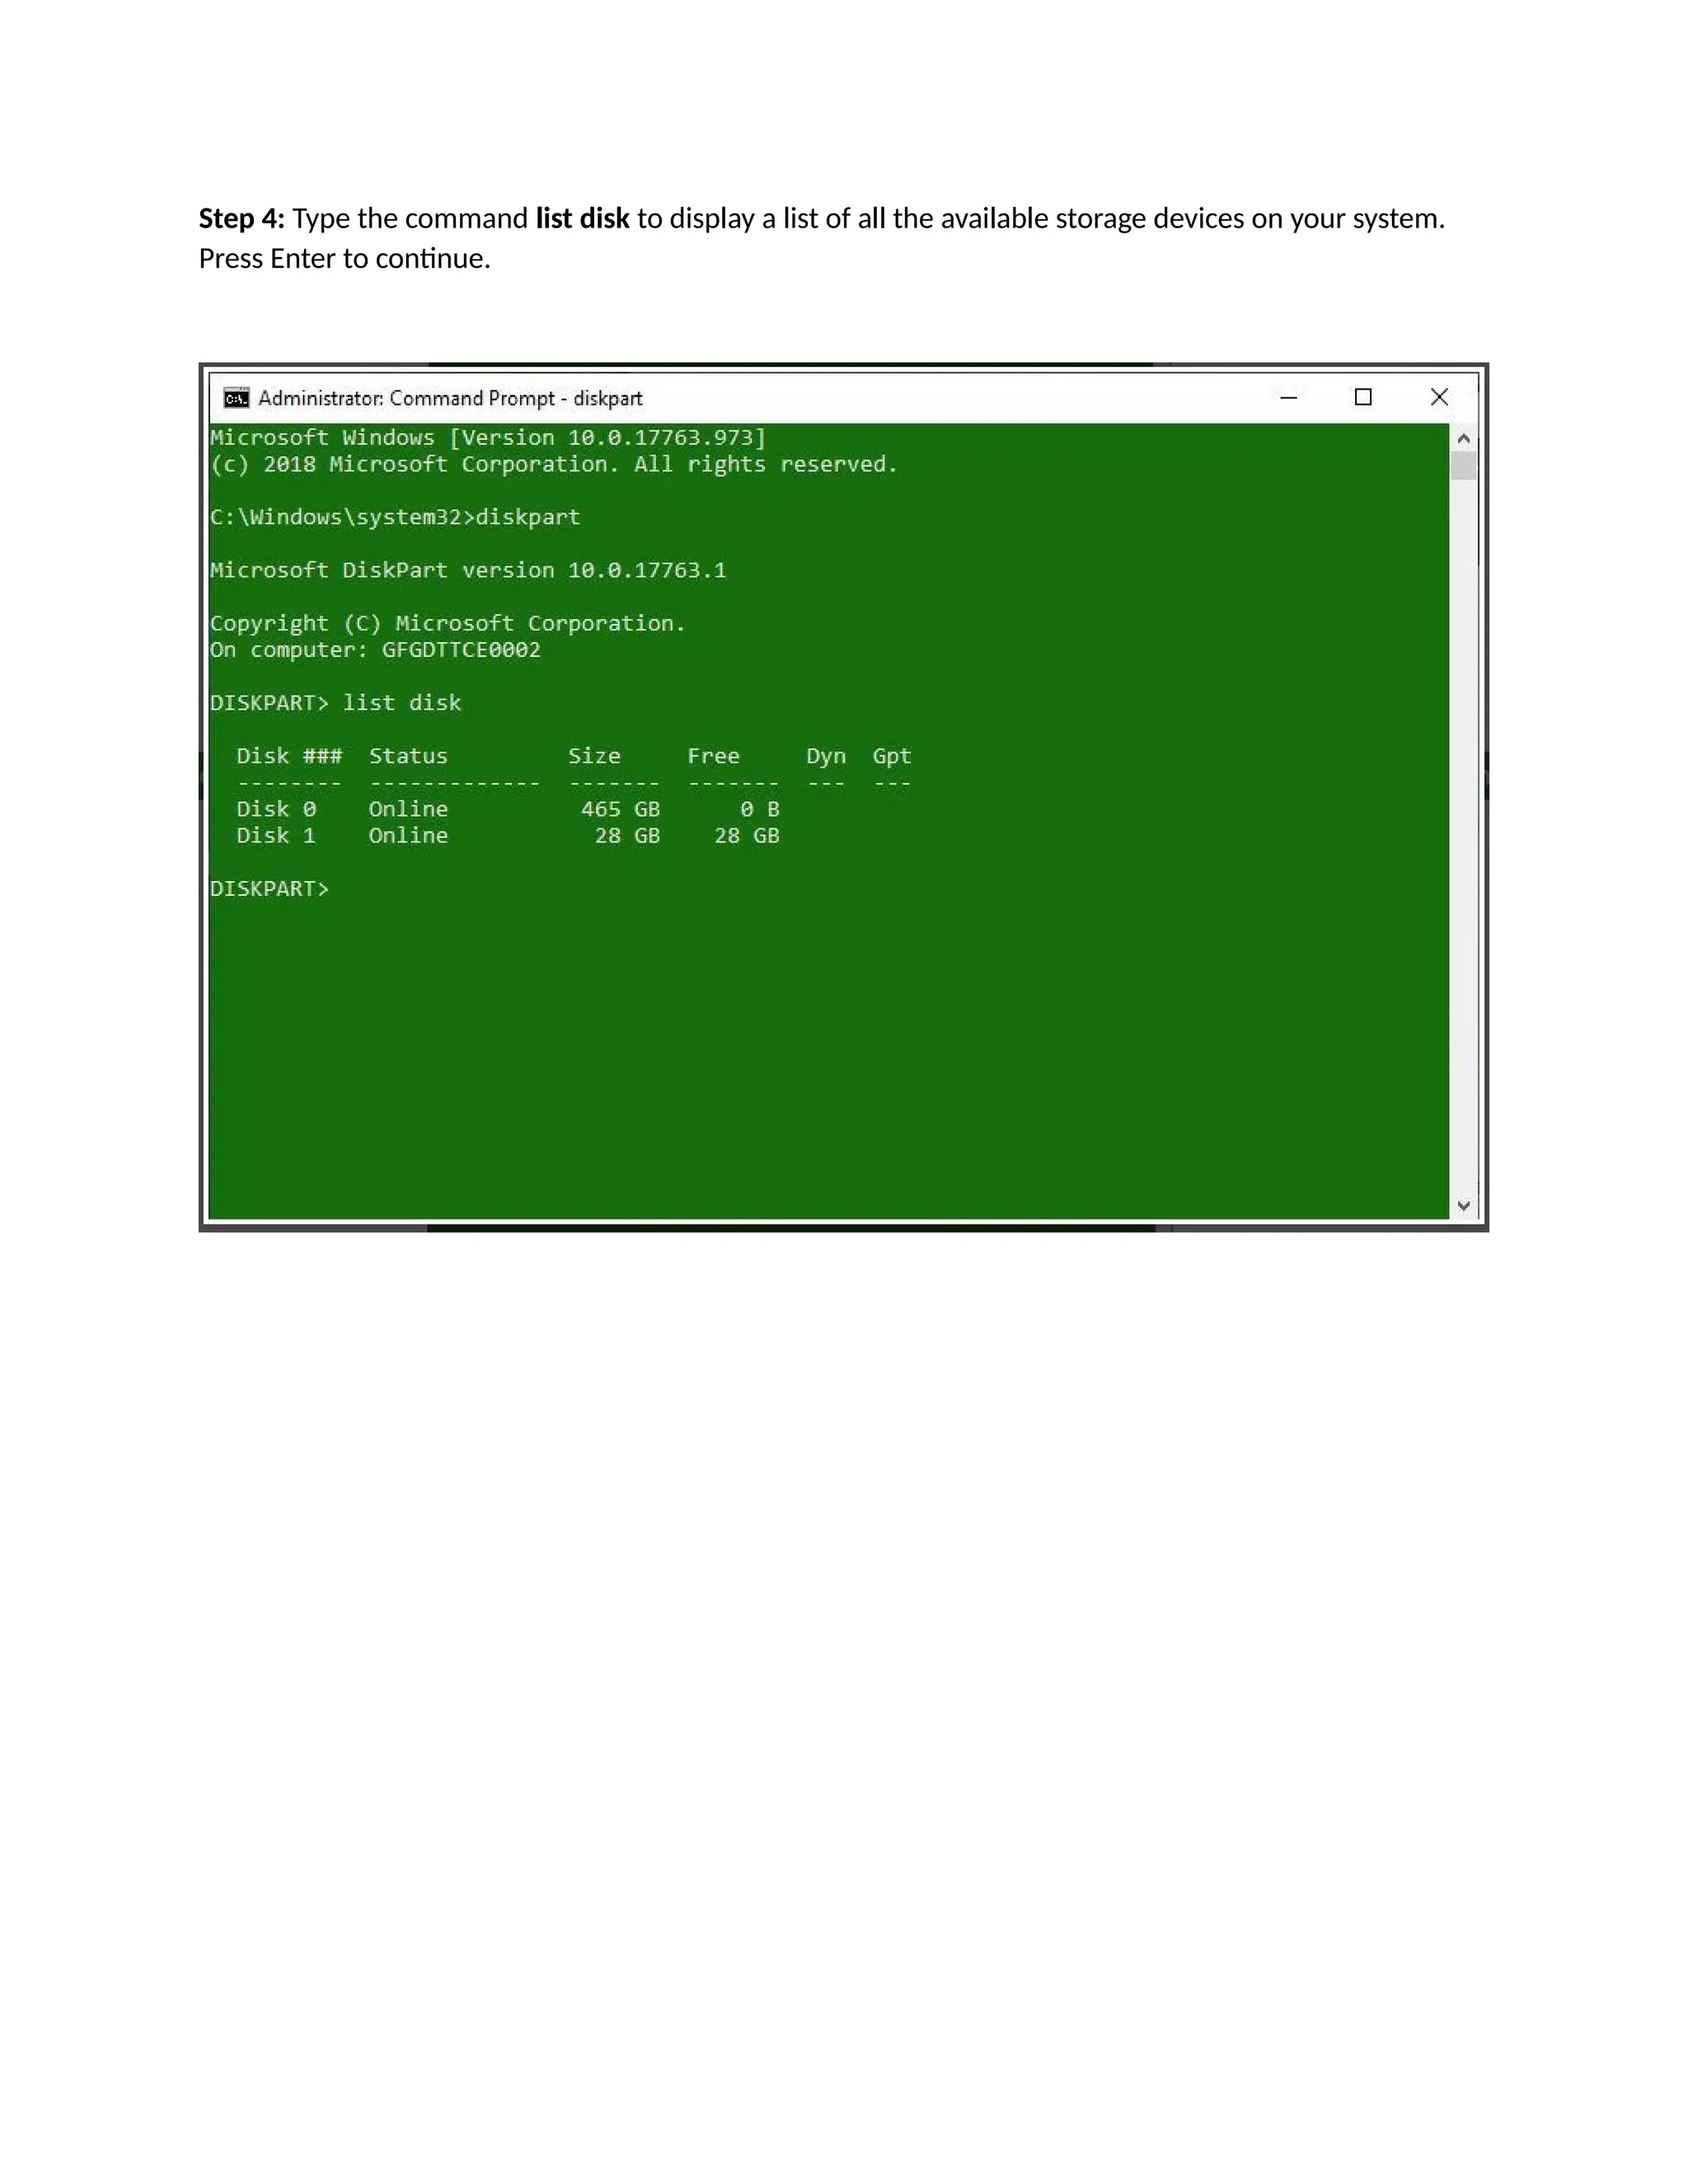The height and width of the screenshot is (2184, 1688).
Task: Maximize the Command Prompt diskpart window
Action: (1363, 397)
